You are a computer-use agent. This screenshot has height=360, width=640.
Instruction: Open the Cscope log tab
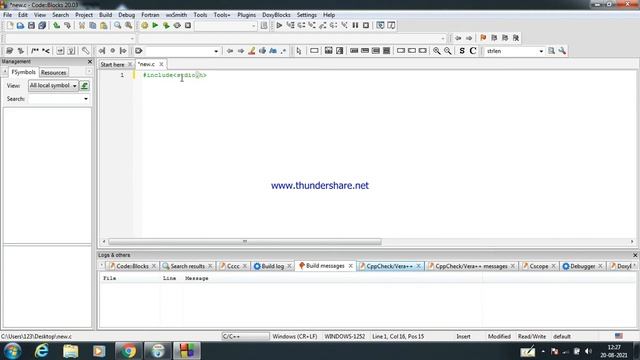(539, 266)
